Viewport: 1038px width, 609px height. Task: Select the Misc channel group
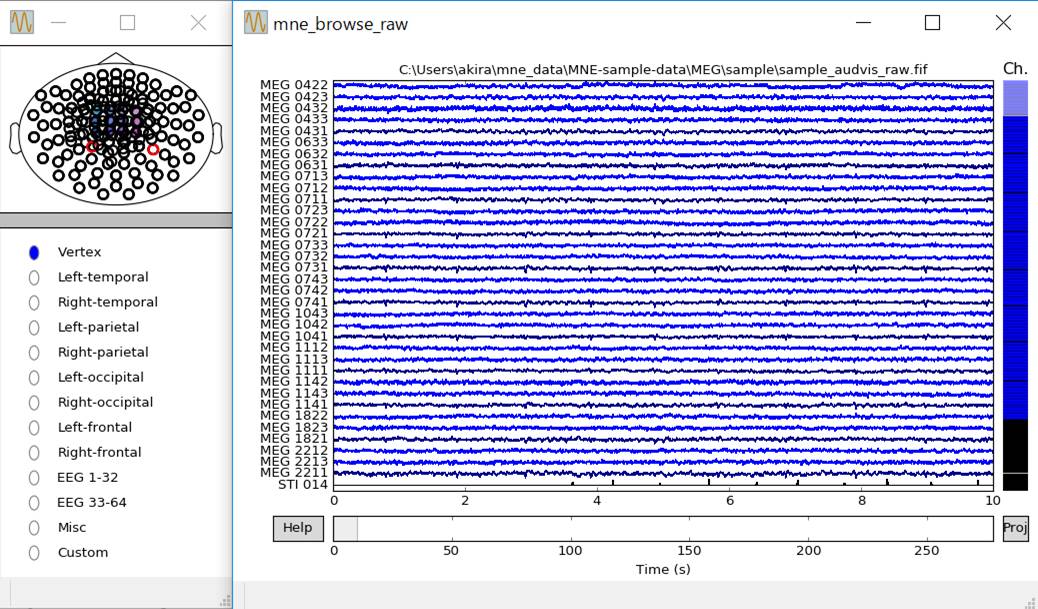tap(34, 528)
